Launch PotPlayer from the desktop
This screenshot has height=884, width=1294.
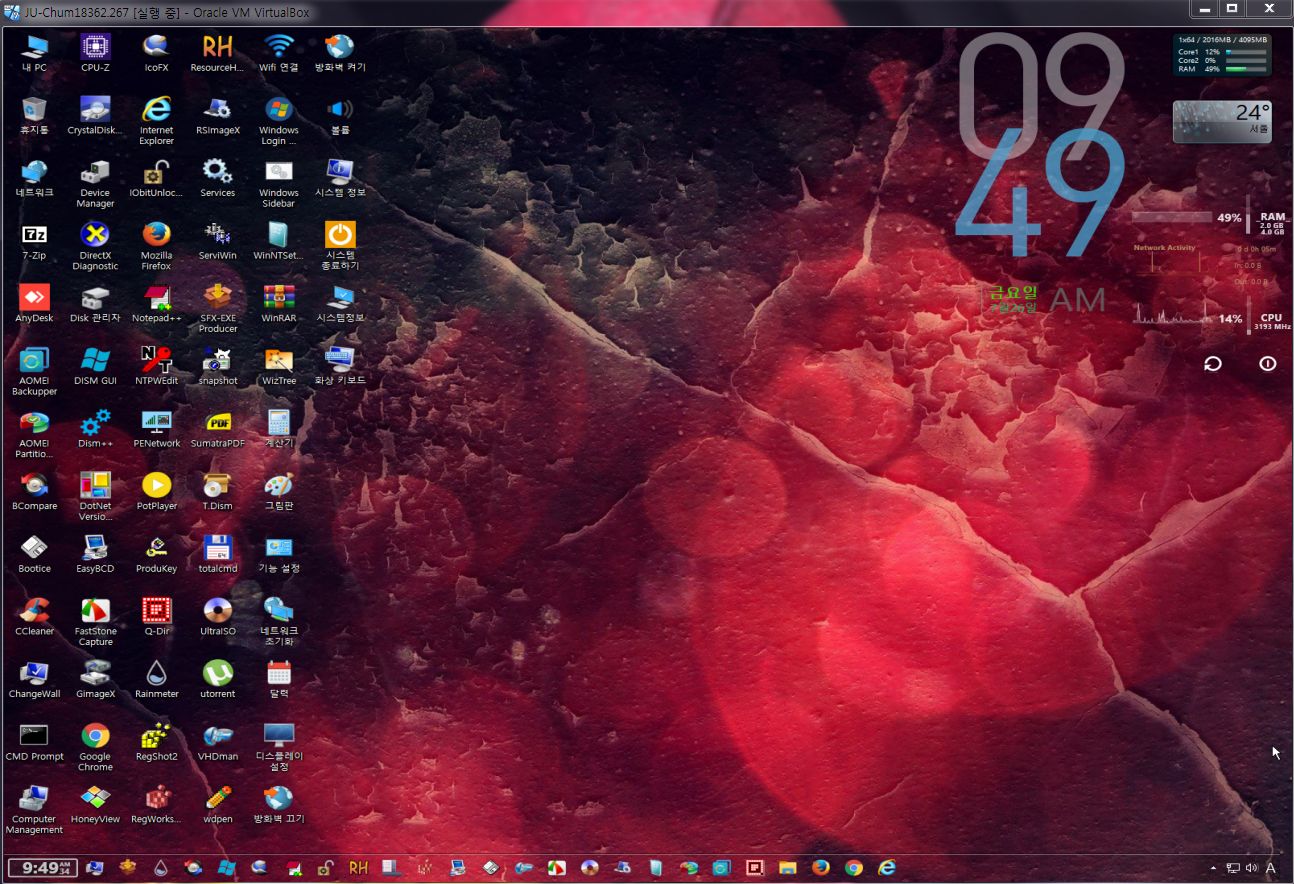pos(156,491)
